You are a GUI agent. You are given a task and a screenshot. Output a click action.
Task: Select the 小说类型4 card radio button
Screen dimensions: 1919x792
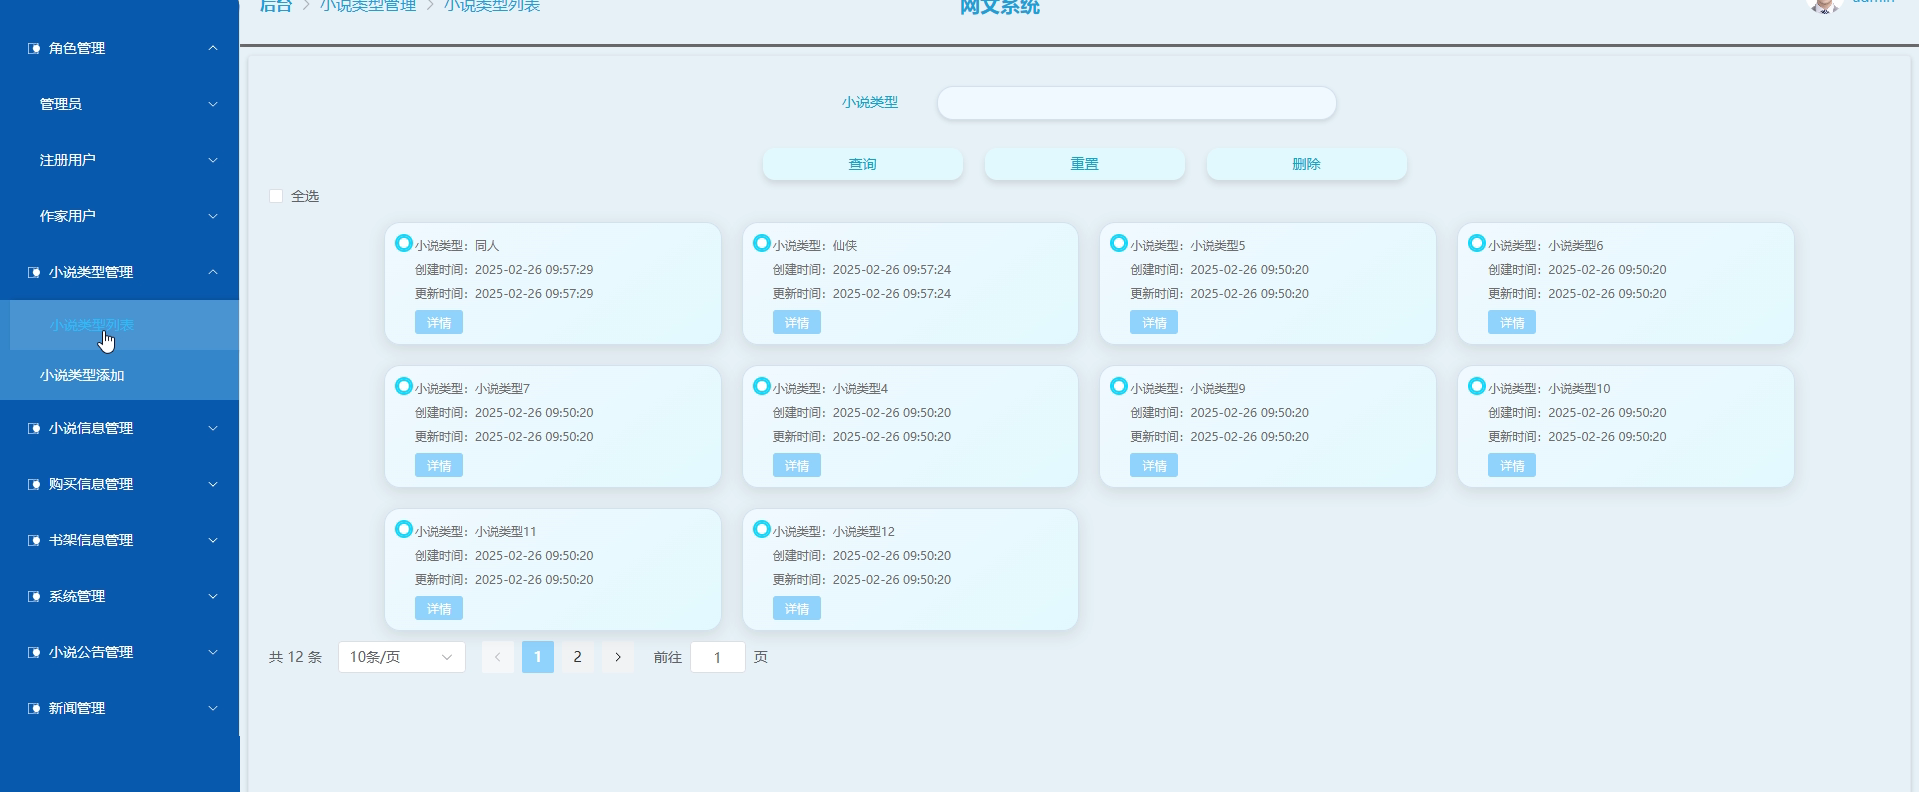click(762, 386)
